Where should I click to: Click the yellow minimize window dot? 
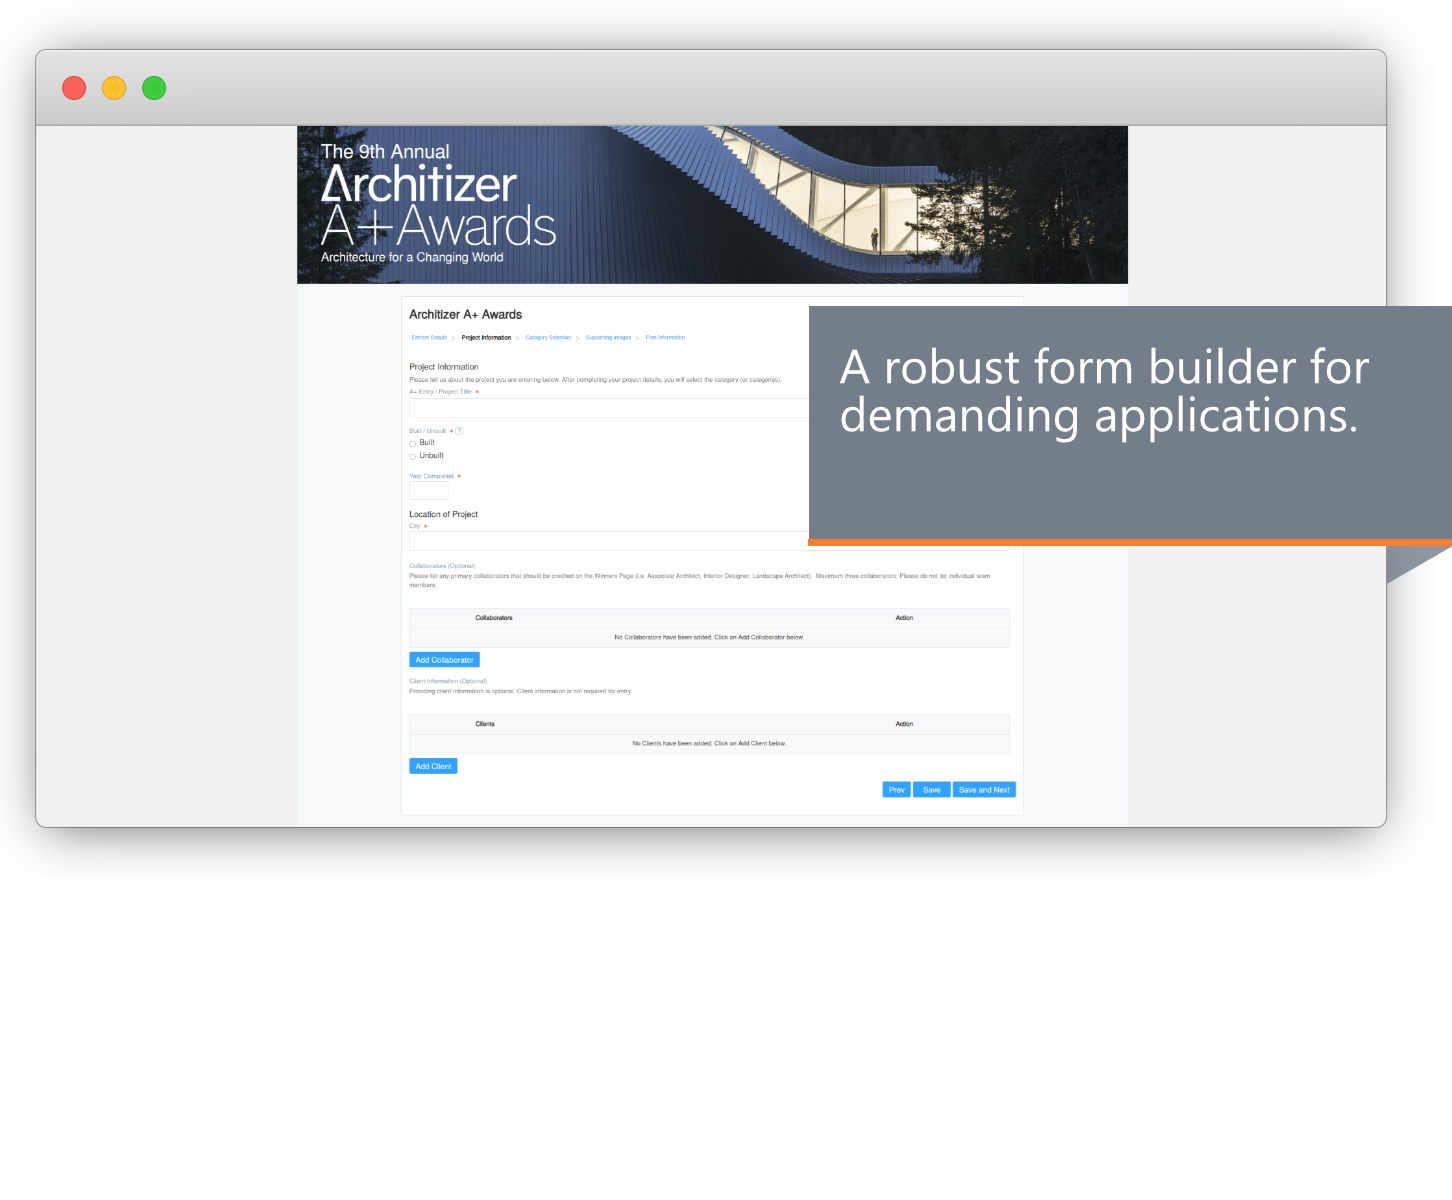coord(114,88)
